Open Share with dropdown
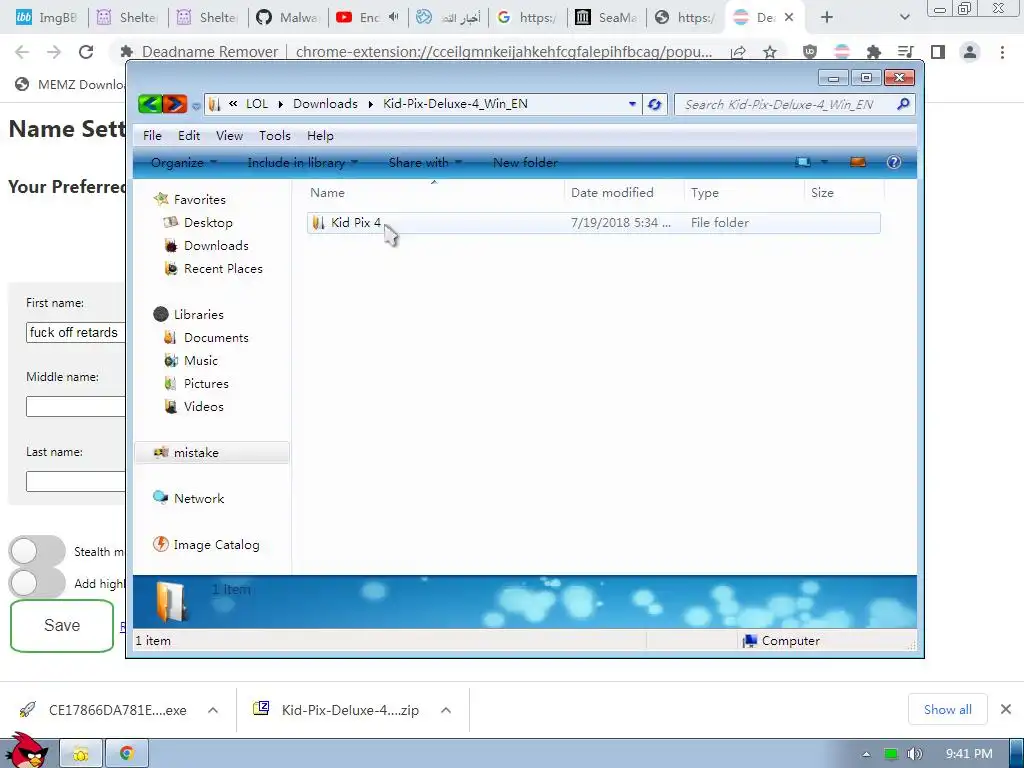Screen dimensions: 1024x768 [425, 163]
